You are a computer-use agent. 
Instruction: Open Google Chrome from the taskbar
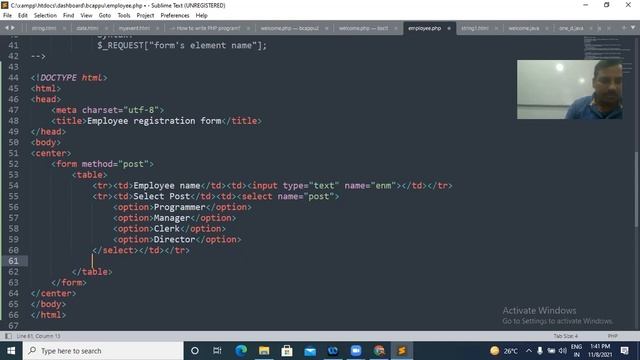379,351
